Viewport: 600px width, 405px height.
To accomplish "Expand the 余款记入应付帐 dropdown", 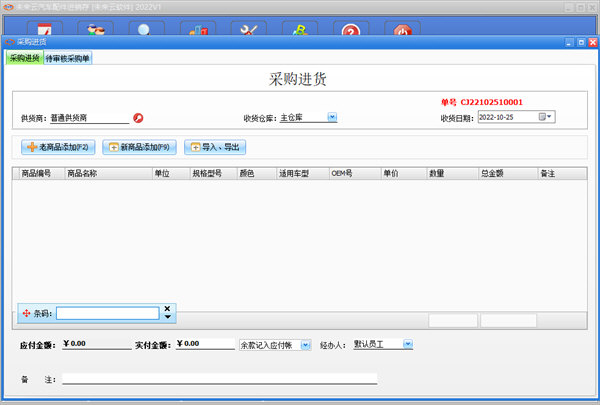I will [305, 344].
